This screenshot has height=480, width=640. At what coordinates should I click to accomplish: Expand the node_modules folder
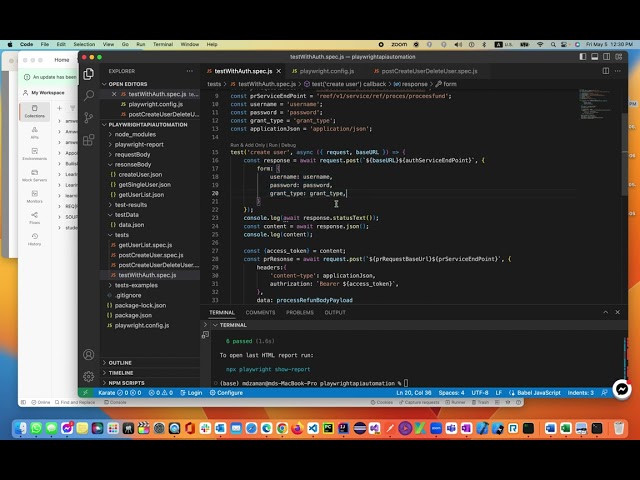click(x=135, y=134)
